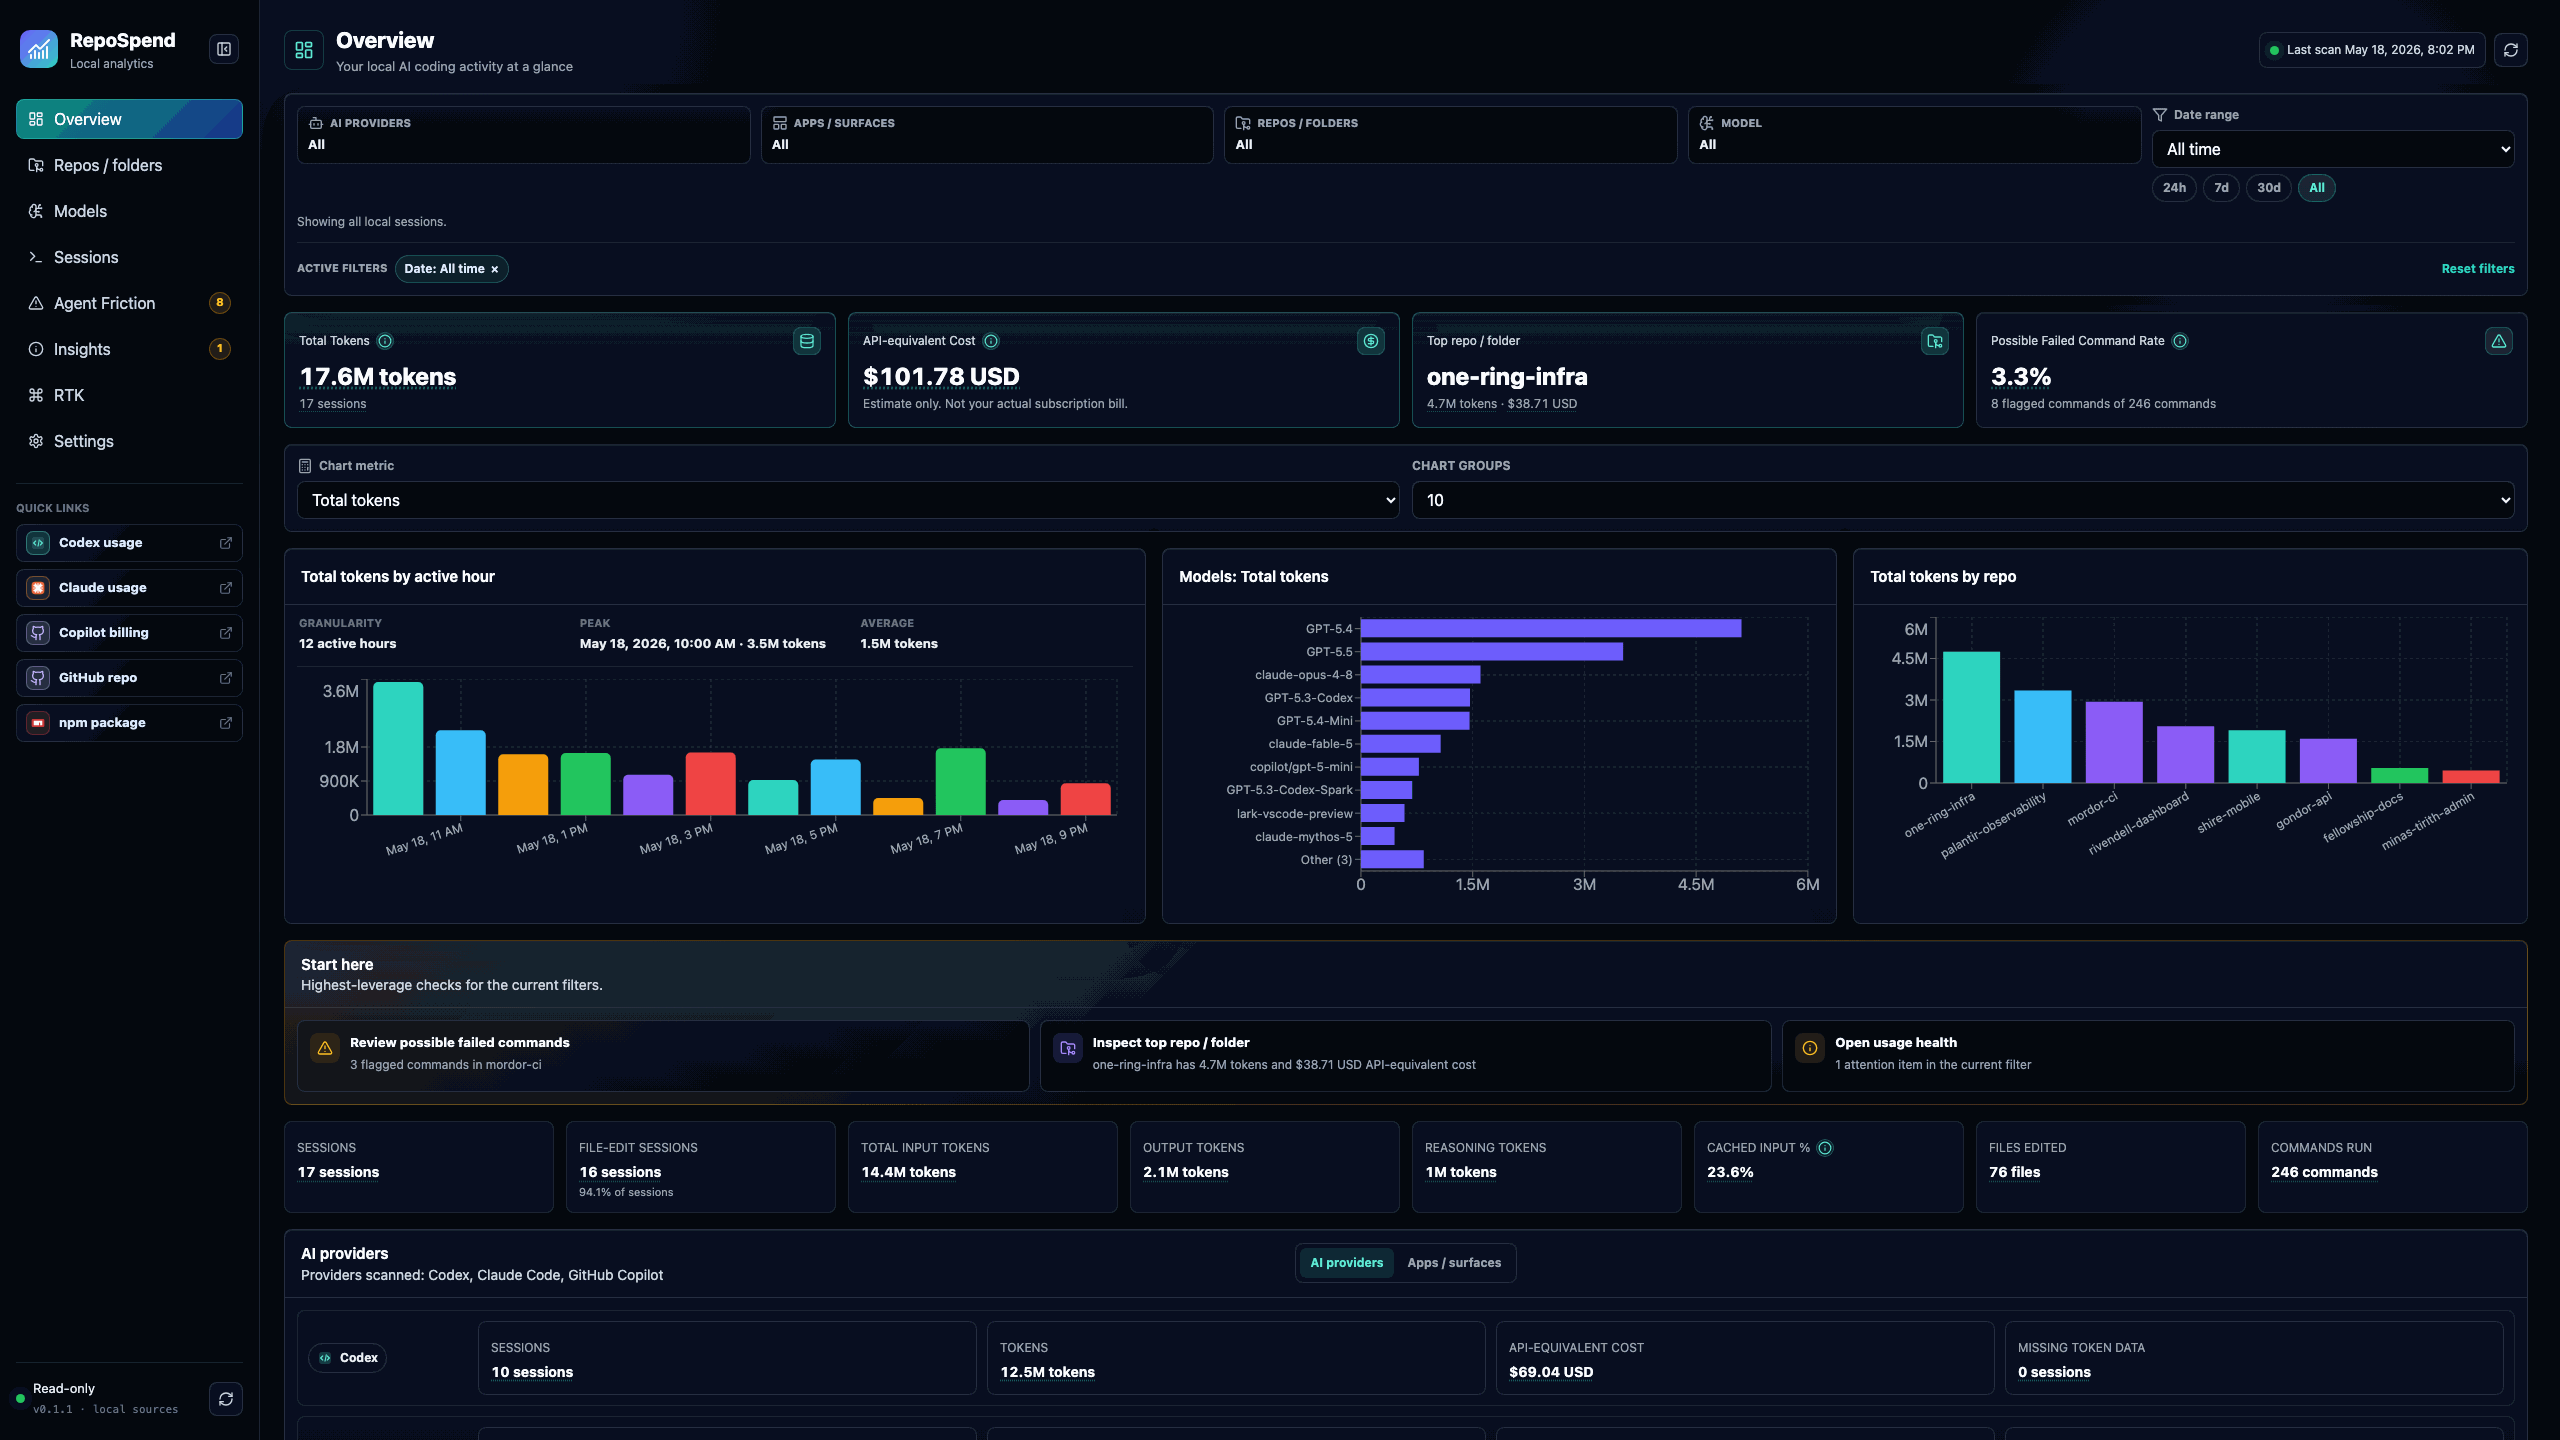Click the external link icon on Claude usage
Image resolution: width=2560 pixels, height=1440 pixels.
click(x=226, y=588)
